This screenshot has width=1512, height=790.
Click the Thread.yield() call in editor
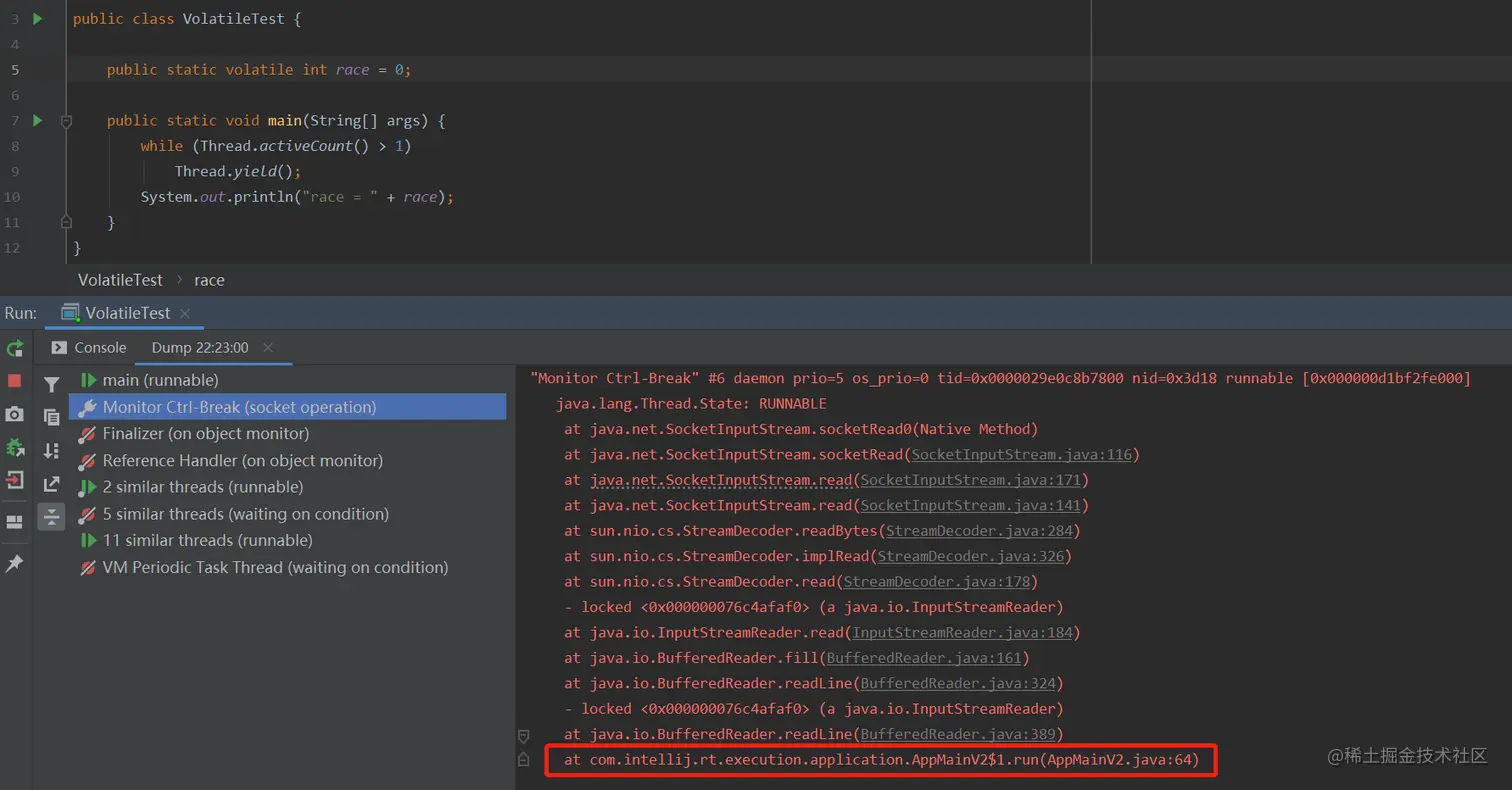click(238, 171)
